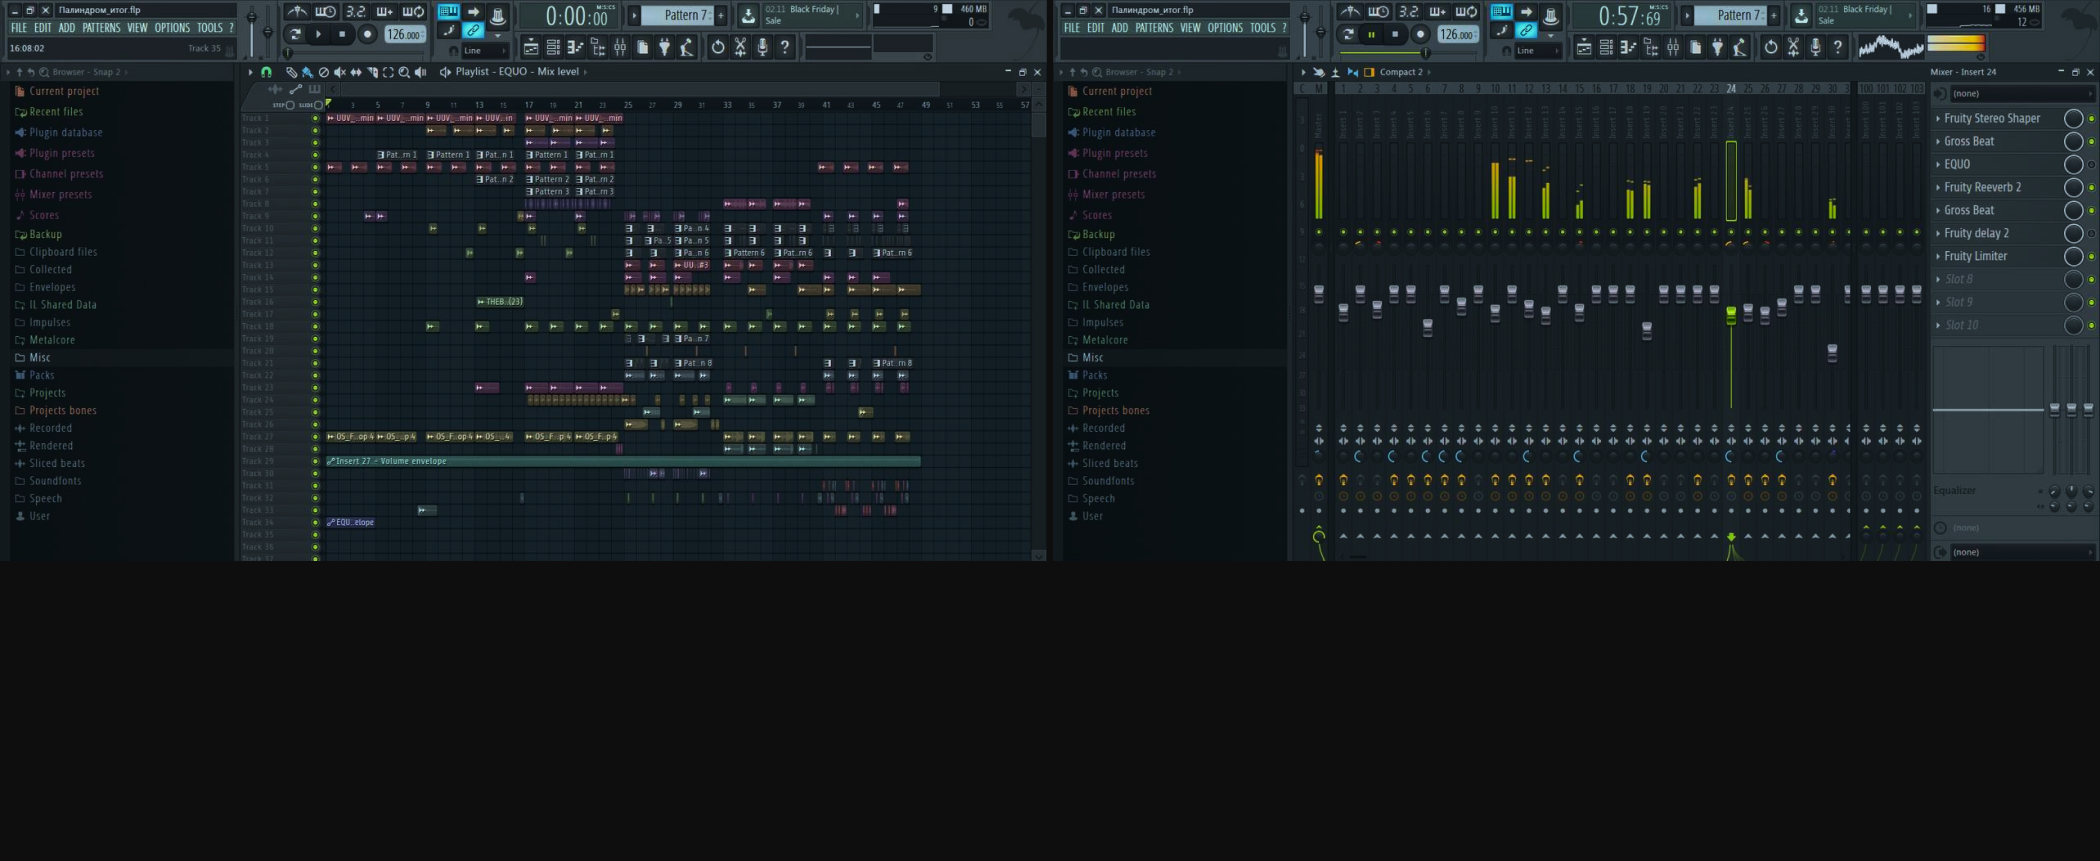
Task: Click the microphone icon in the playing window's toolbar
Action: click(1815, 47)
